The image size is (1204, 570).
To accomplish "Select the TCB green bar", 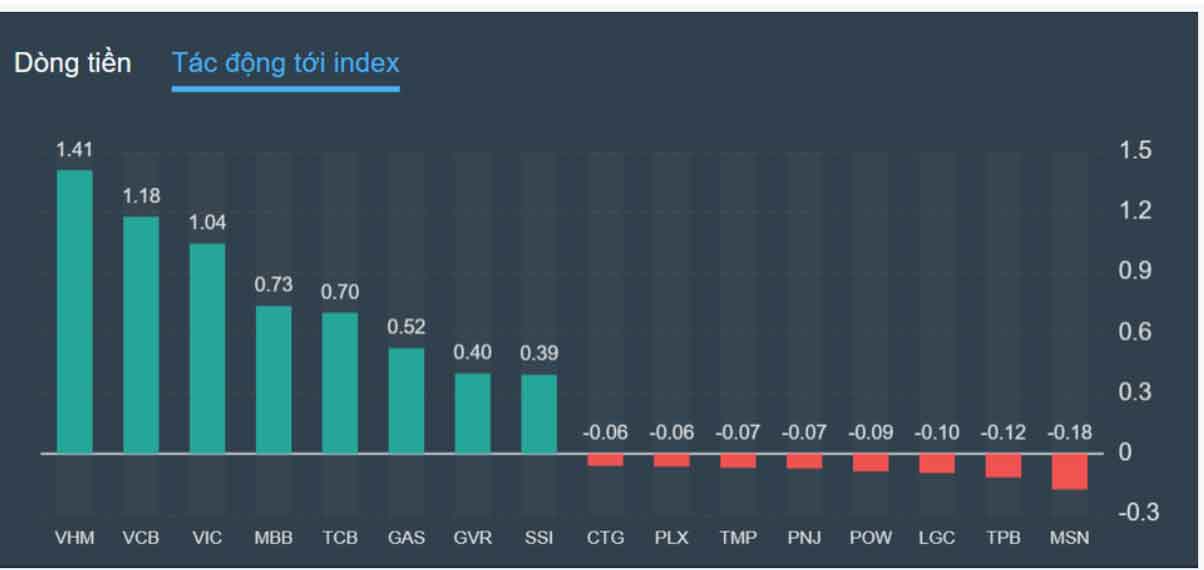I will [x=340, y=382].
